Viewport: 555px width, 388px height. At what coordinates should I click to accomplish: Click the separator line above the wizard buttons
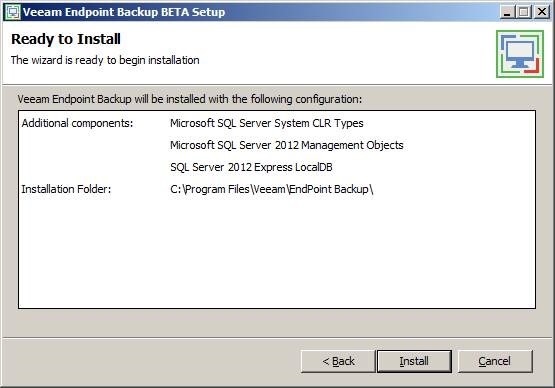(277, 337)
